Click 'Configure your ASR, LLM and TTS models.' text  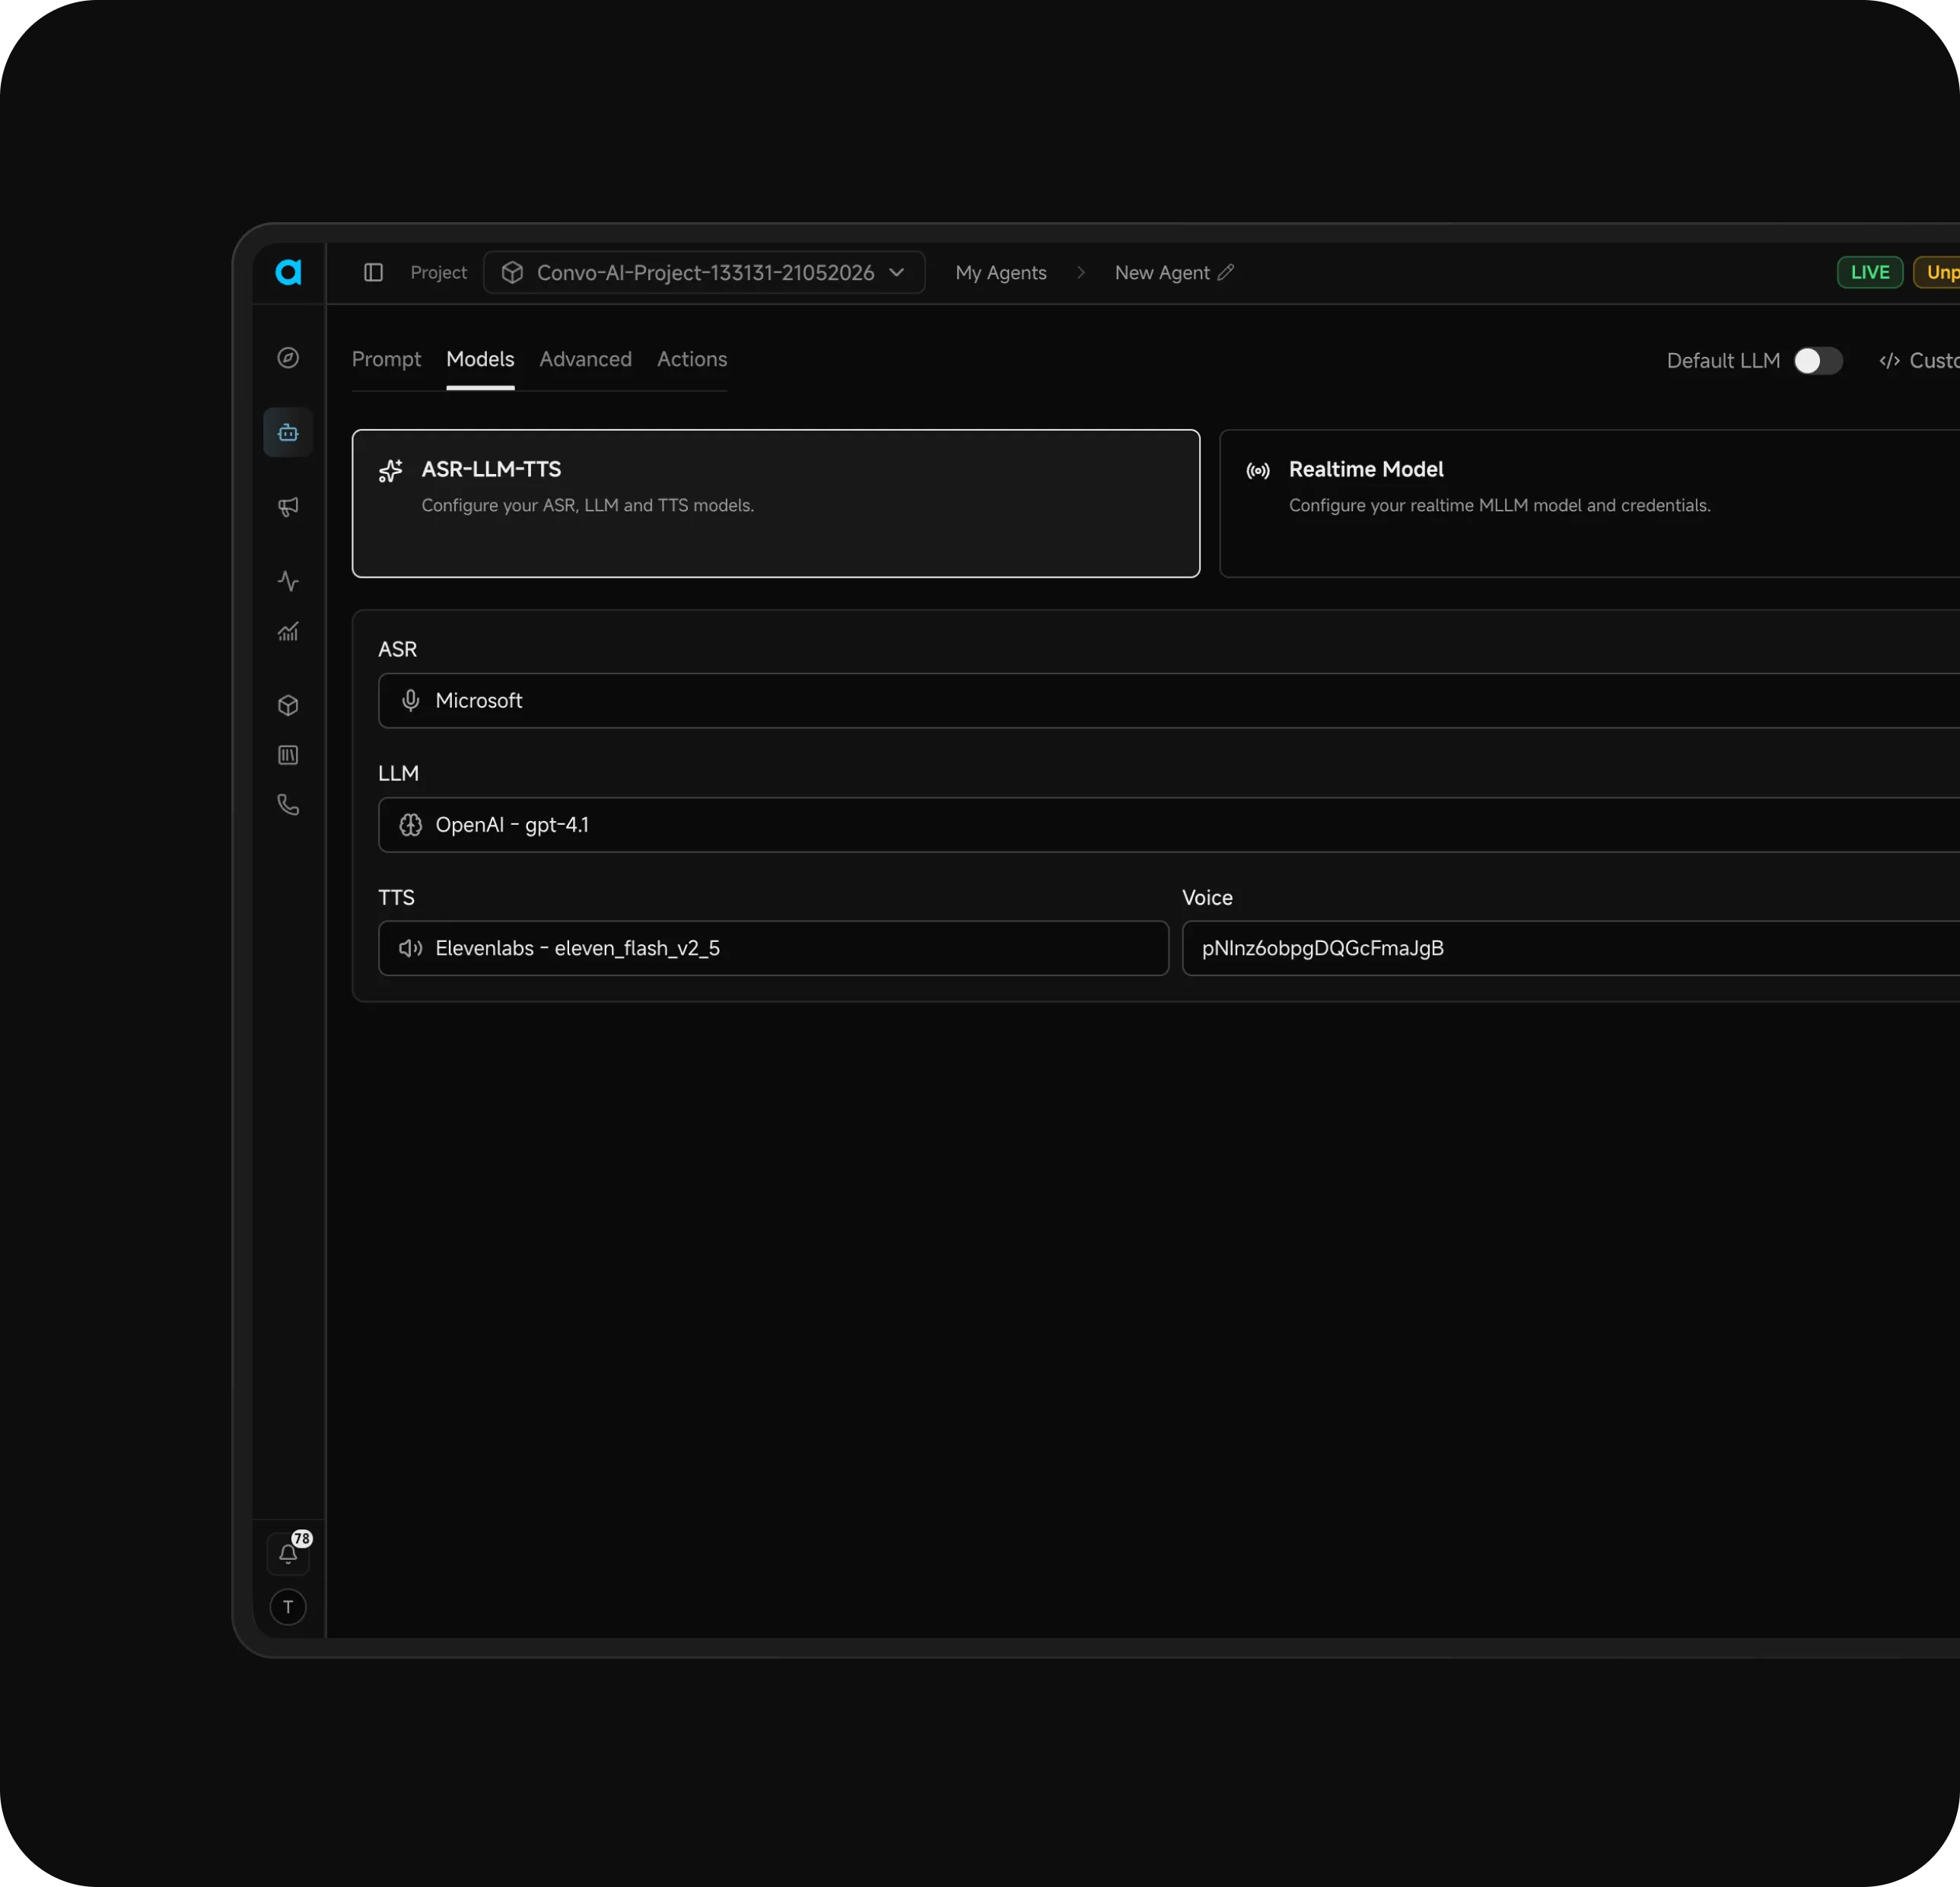click(x=588, y=505)
